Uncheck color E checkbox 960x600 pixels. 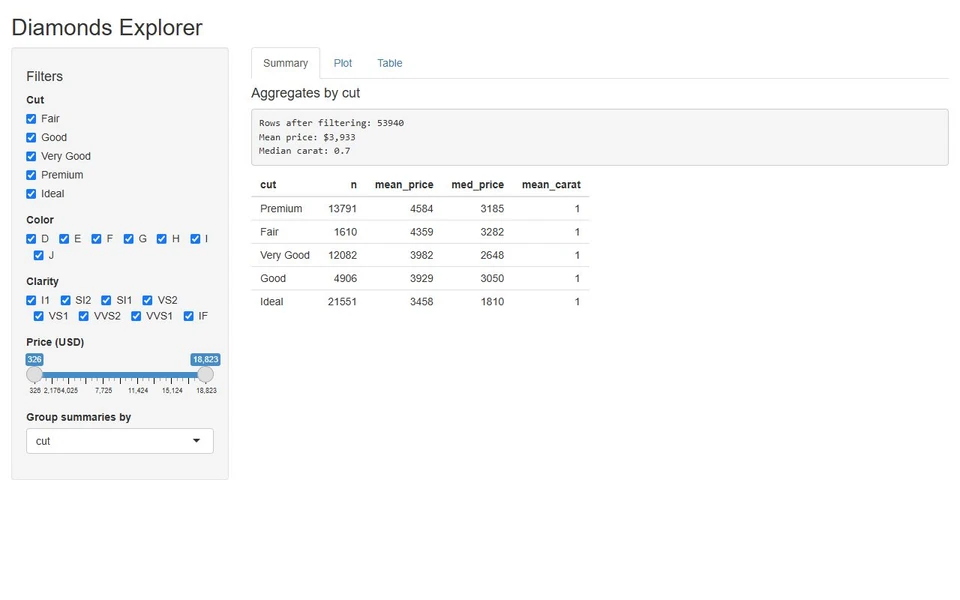(64, 239)
